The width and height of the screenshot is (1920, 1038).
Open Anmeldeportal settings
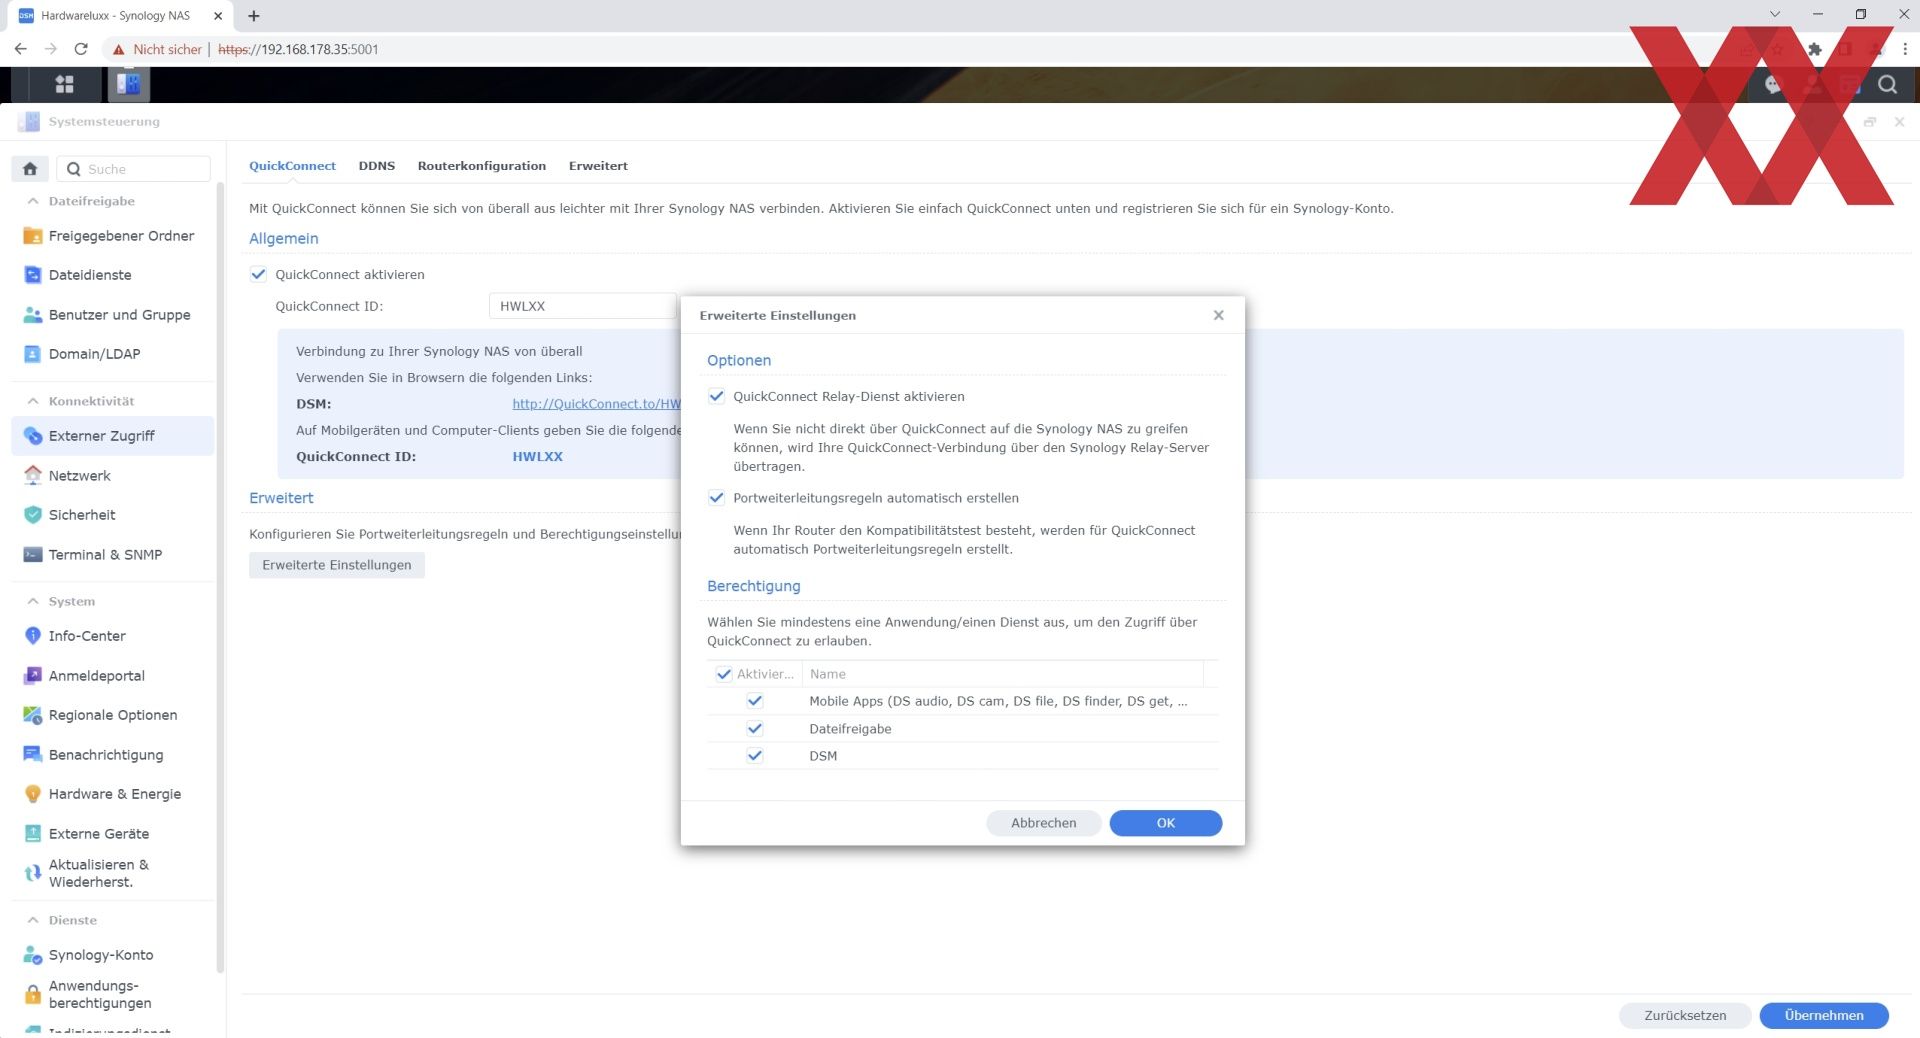pyautogui.click(x=112, y=676)
